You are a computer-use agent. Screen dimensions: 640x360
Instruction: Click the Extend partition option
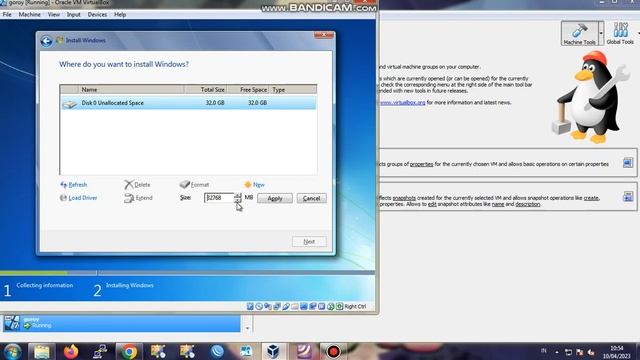(138, 198)
